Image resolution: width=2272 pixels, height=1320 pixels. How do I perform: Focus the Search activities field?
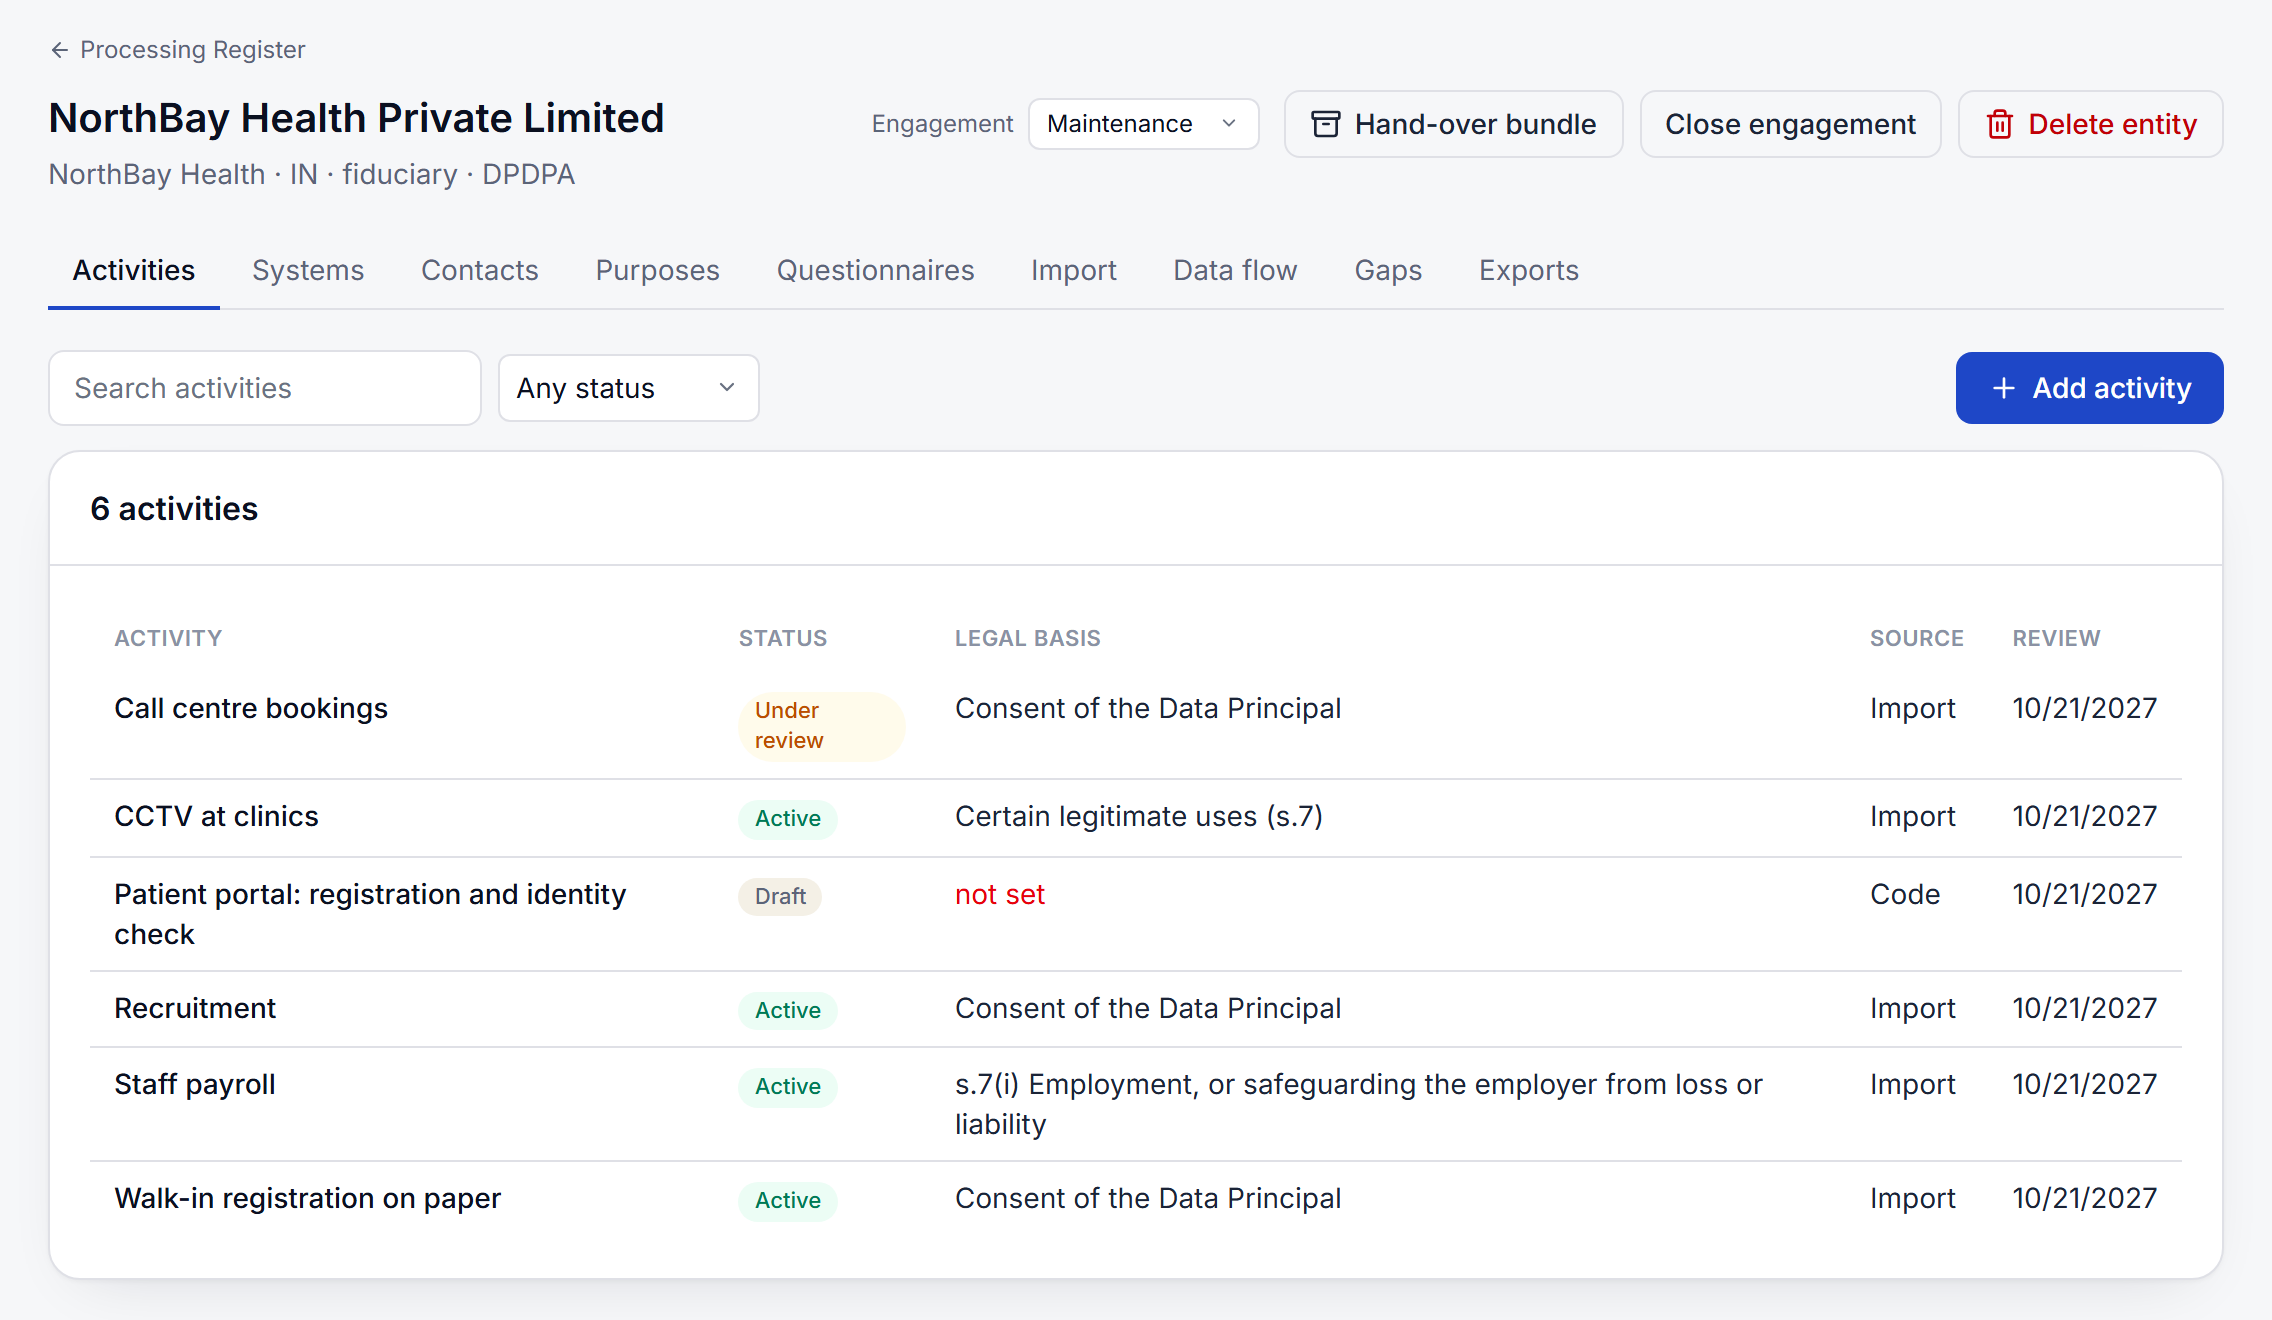tap(265, 388)
